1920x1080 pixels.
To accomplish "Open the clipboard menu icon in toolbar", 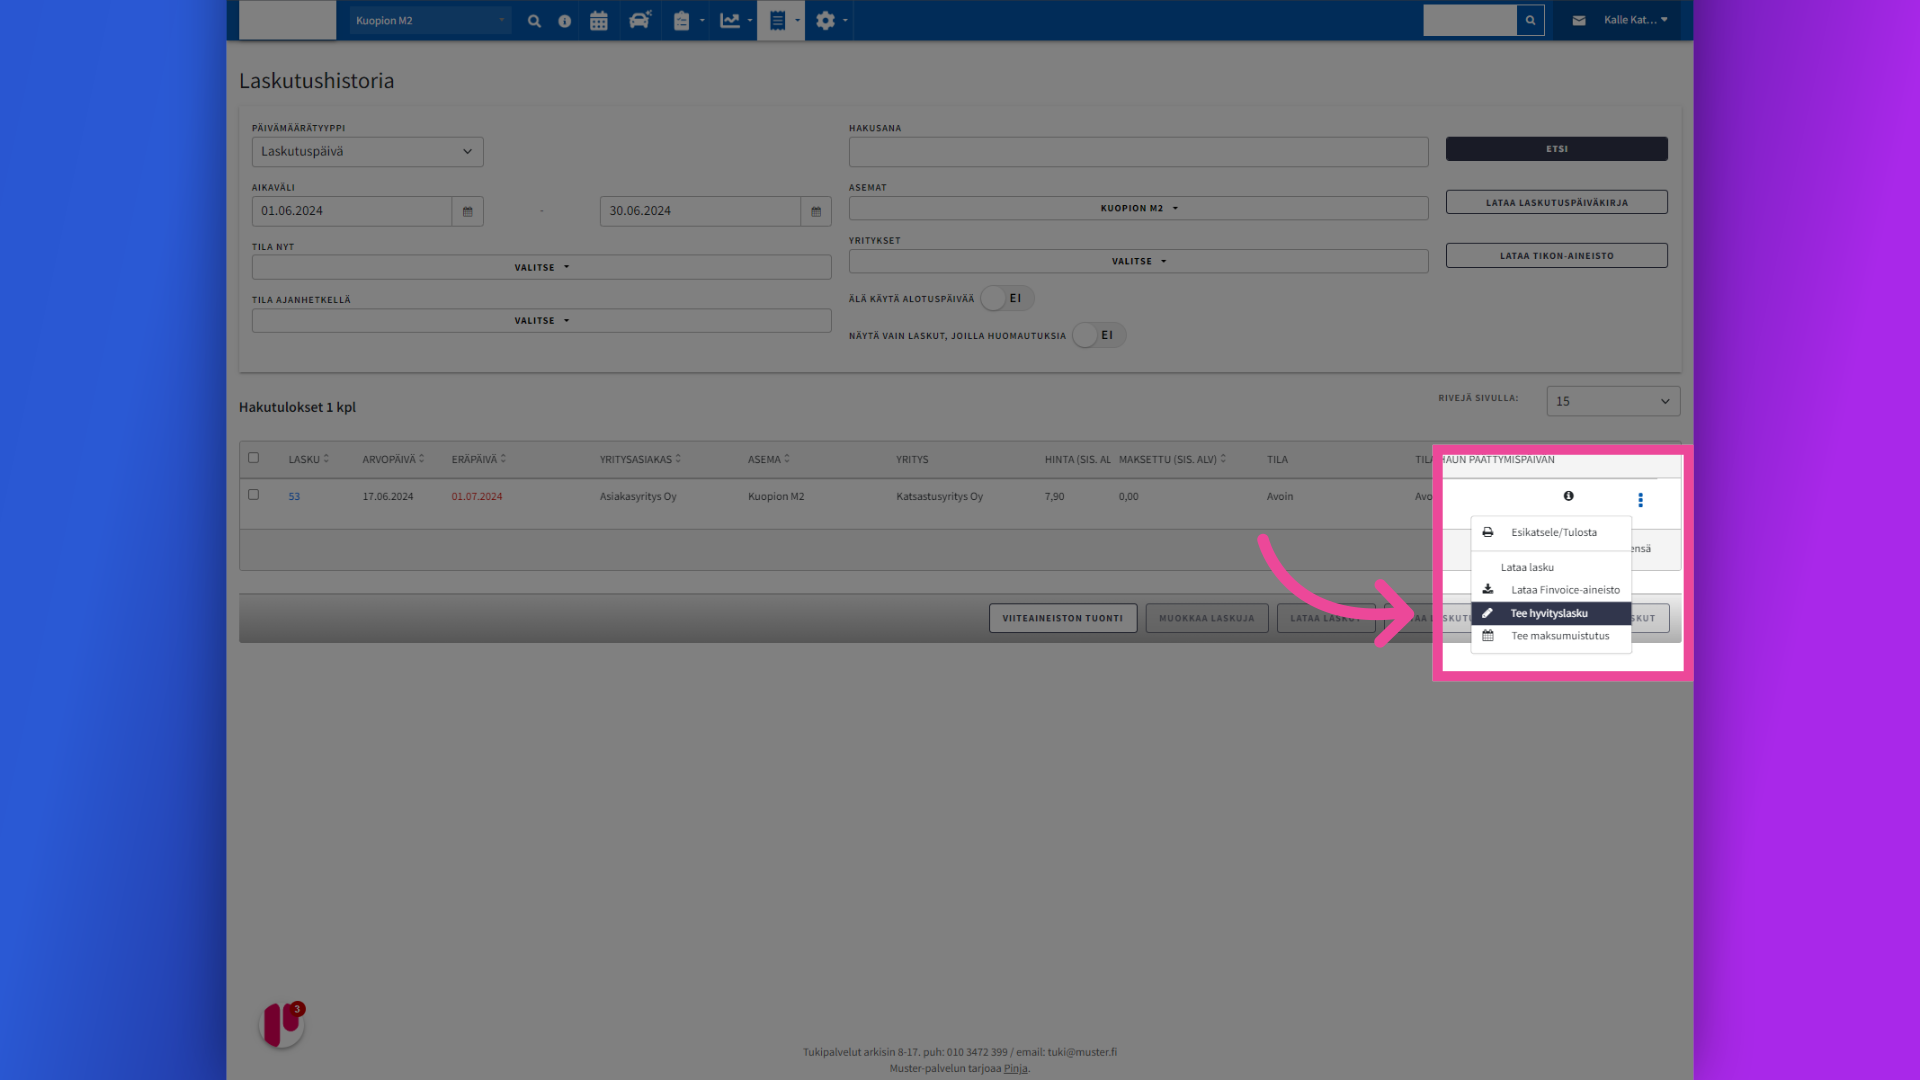I will 682,20.
